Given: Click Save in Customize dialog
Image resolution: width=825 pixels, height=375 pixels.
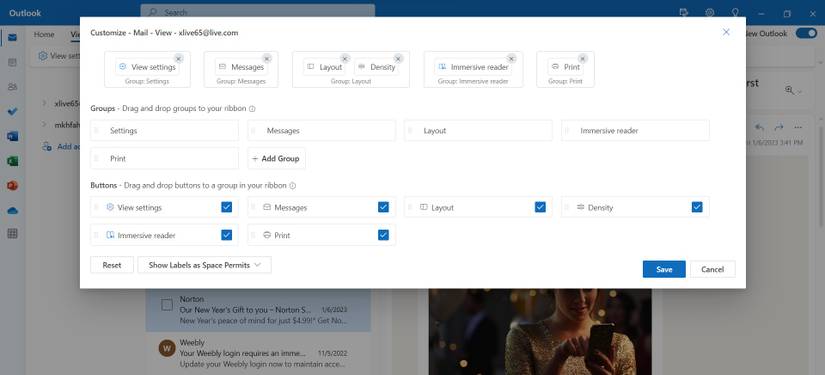Looking at the screenshot, I should [664, 269].
